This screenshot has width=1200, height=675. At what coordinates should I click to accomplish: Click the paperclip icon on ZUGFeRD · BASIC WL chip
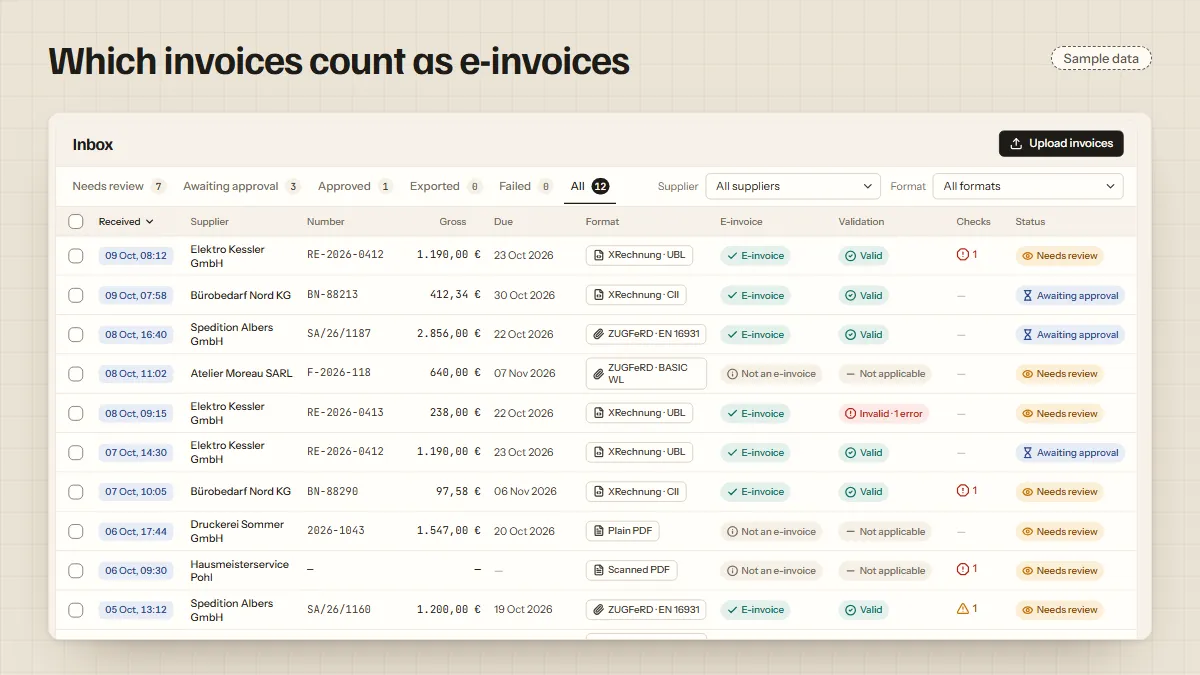coord(598,373)
